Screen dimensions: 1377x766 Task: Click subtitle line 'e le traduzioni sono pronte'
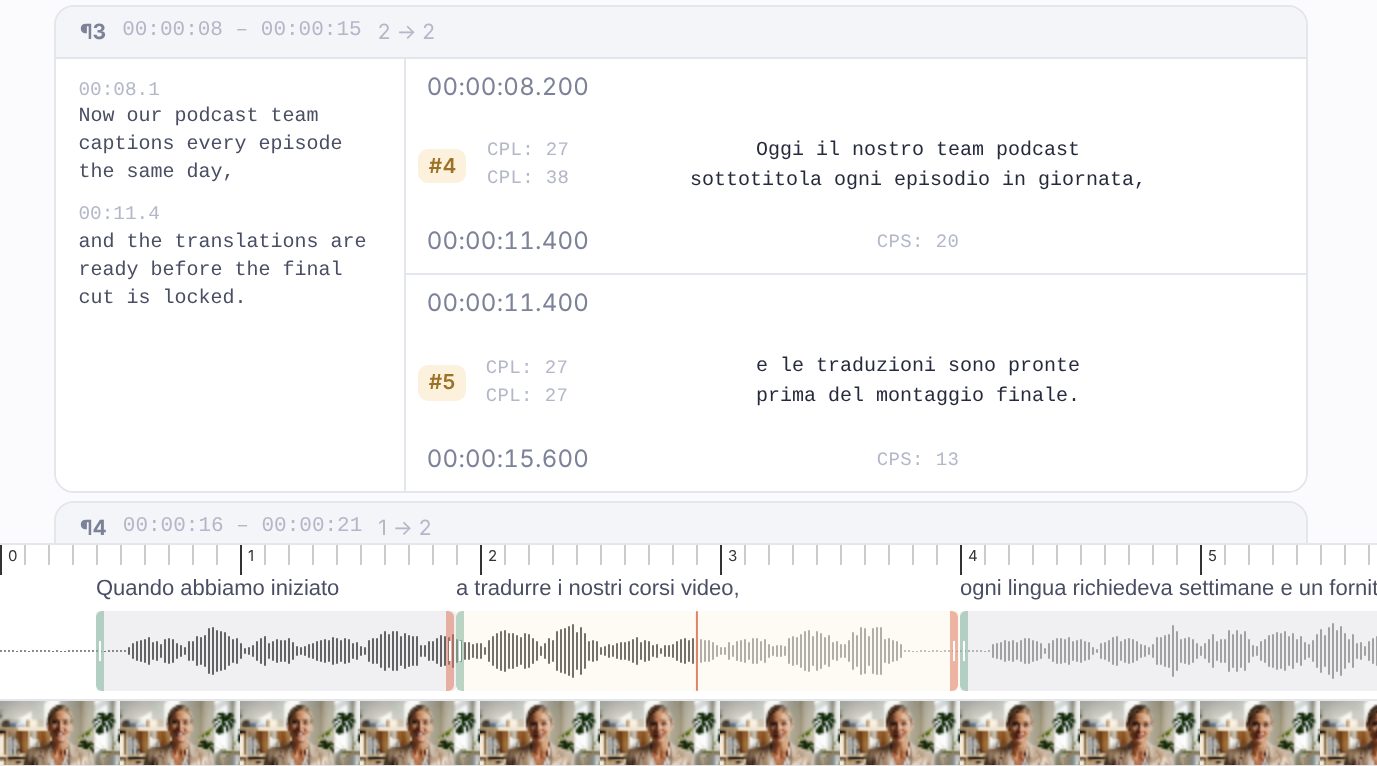918,365
